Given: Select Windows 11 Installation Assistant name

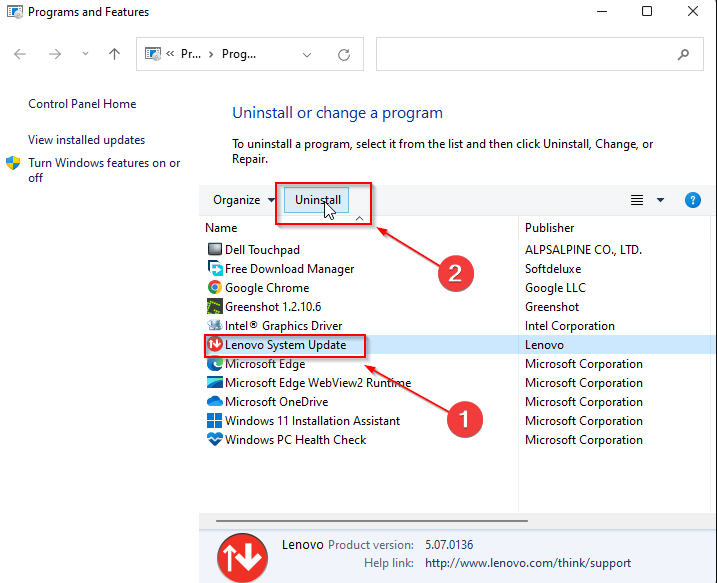Looking at the screenshot, I should (312, 421).
